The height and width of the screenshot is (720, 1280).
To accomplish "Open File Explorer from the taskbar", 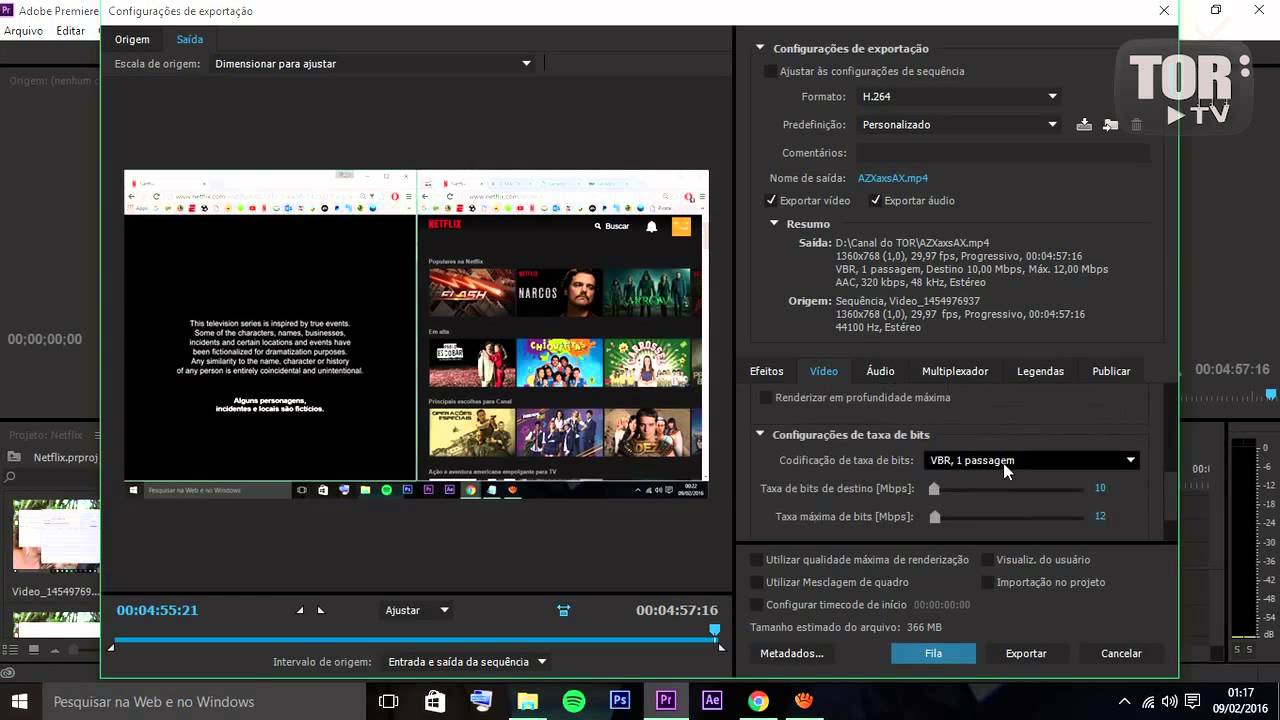I will [527, 701].
